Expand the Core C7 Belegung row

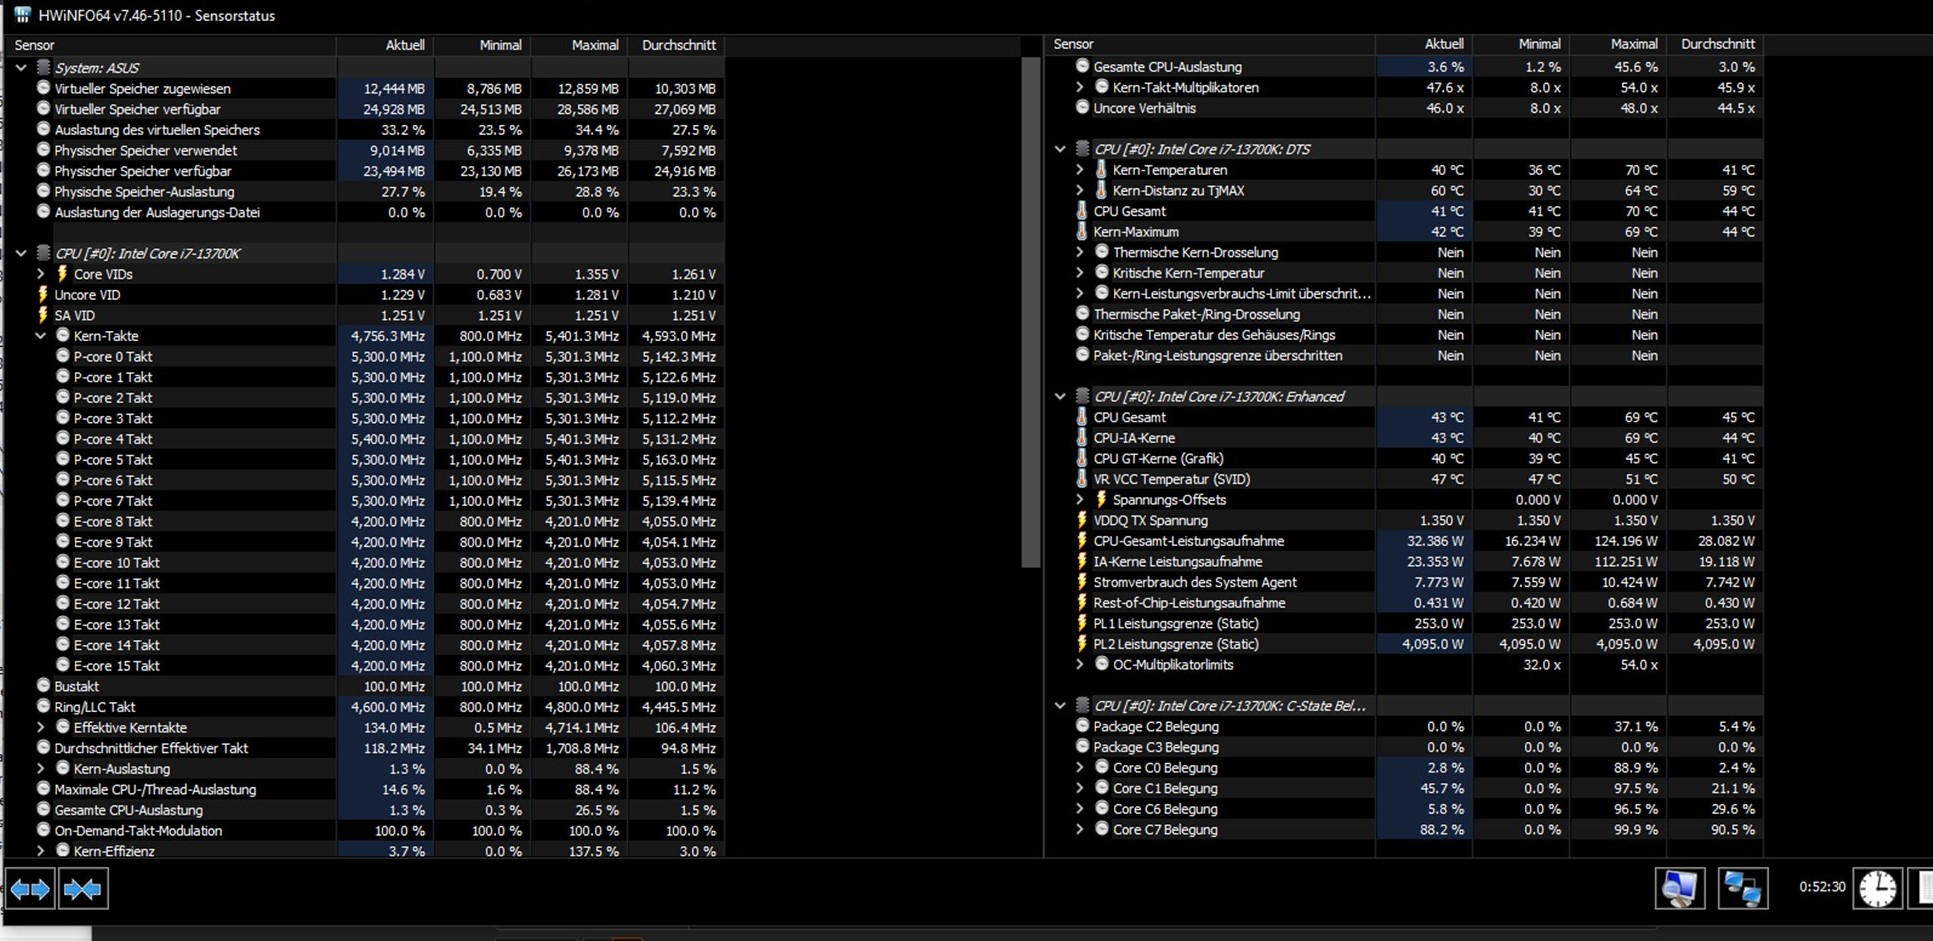point(1080,829)
